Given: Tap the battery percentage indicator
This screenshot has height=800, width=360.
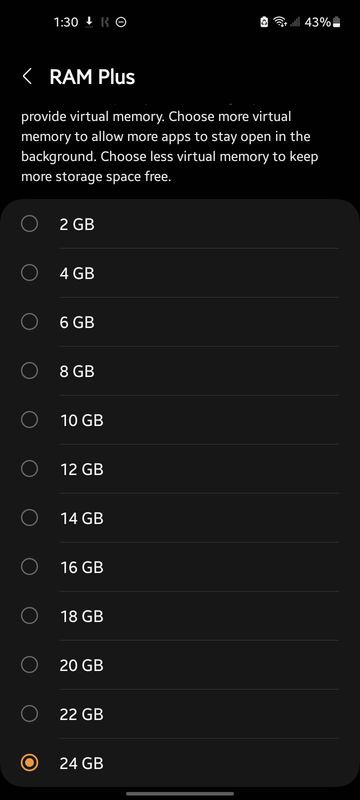Looking at the screenshot, I should click(x=318, y=22).
